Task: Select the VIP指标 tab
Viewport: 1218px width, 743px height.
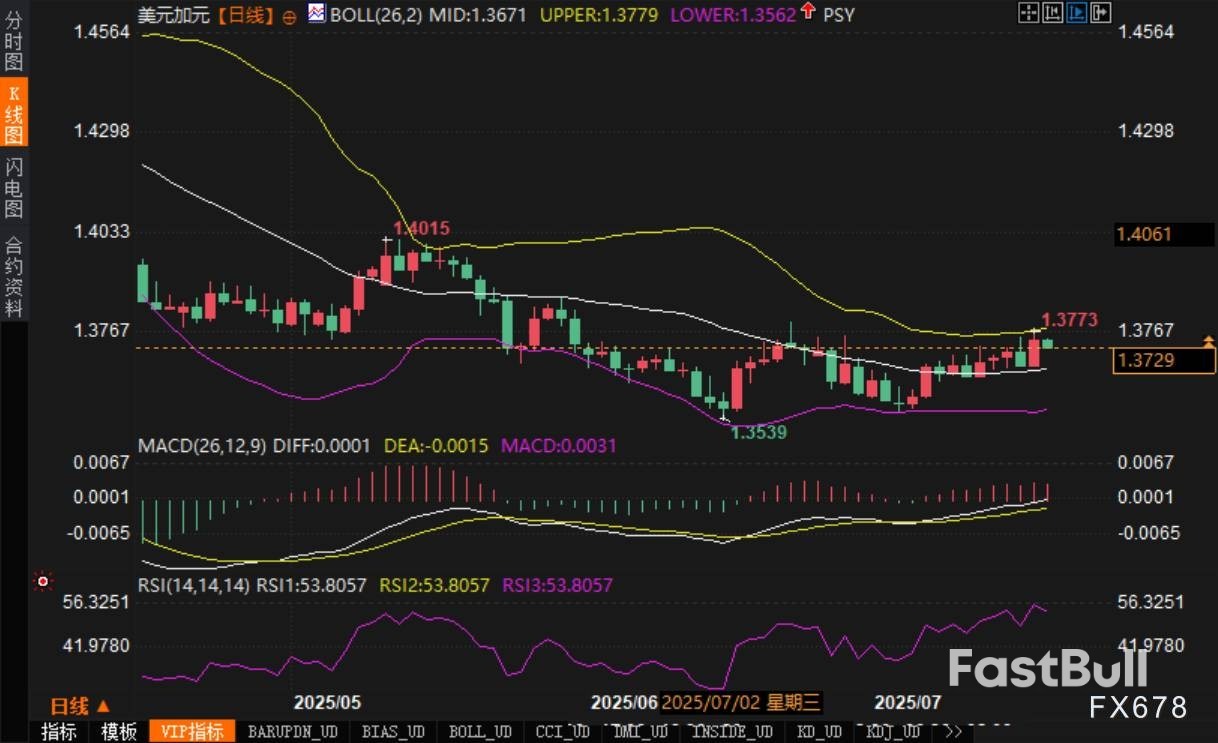Action: 193,732
